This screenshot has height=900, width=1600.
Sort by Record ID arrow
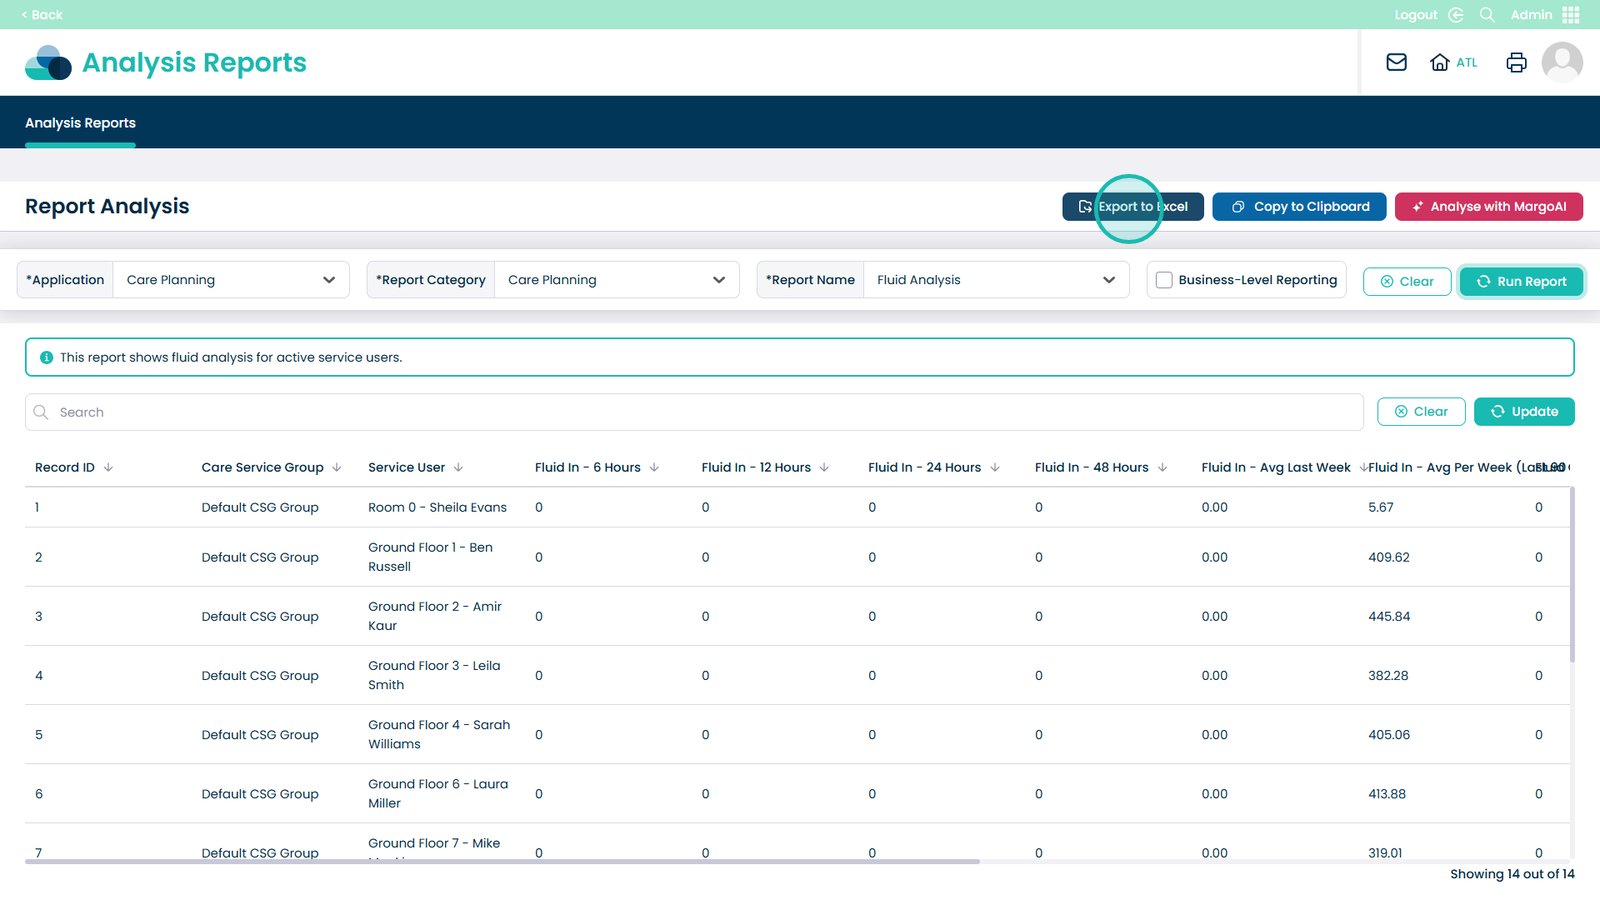tap(109, 467)
